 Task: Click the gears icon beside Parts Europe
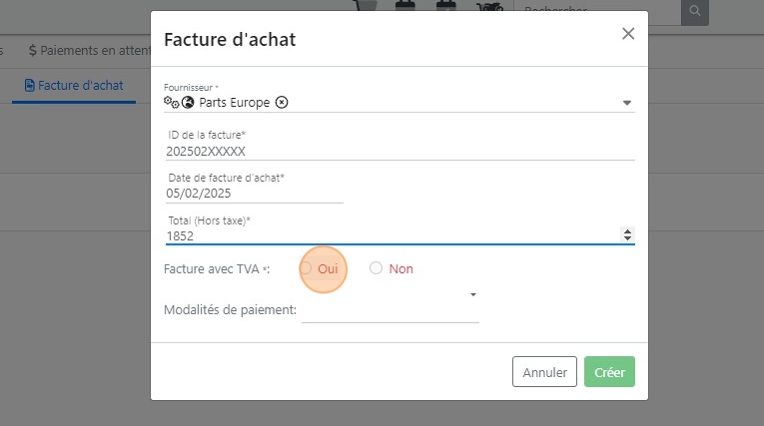tap(170, 102)
